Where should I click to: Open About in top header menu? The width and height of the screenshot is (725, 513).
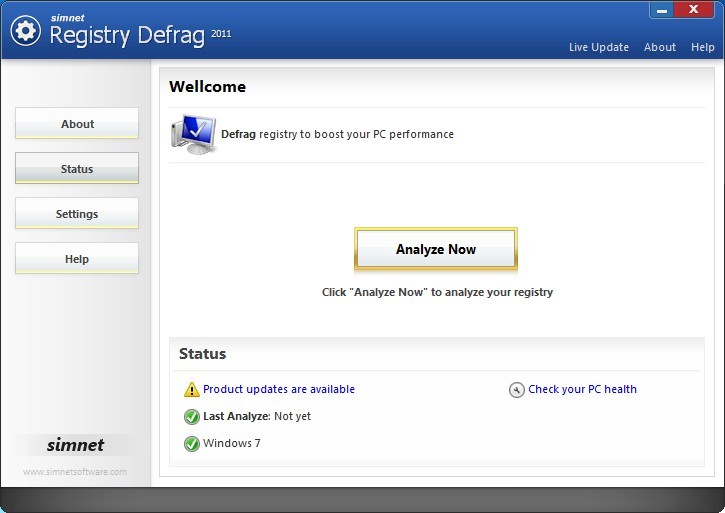(x=659, y=47)
